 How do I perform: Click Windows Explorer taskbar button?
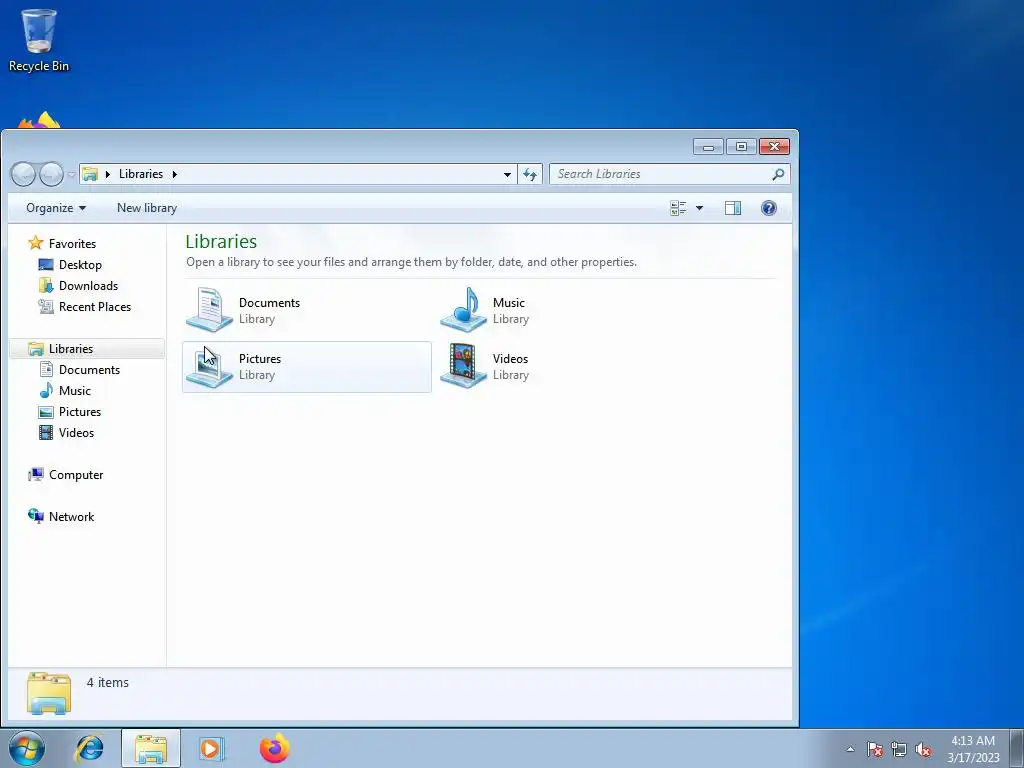click(x=151, y=748)
